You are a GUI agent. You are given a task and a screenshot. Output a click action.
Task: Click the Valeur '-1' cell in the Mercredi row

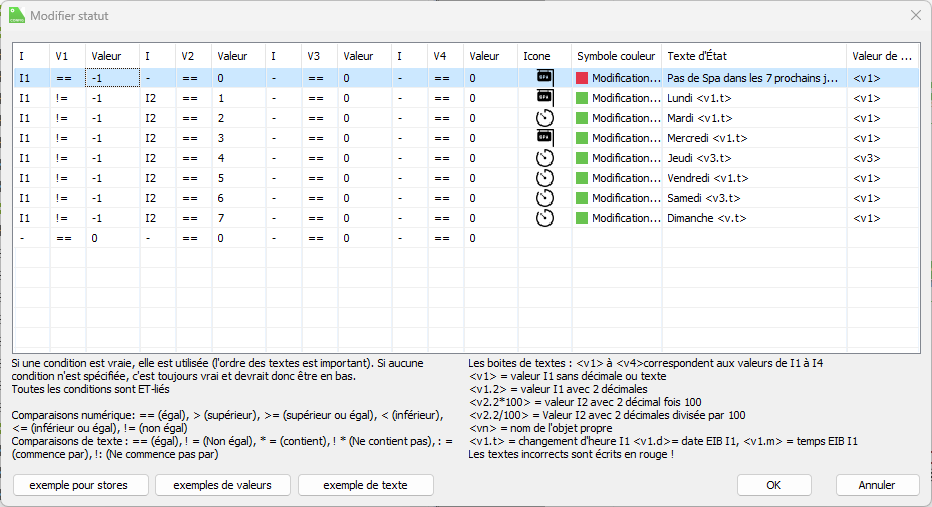97,138
